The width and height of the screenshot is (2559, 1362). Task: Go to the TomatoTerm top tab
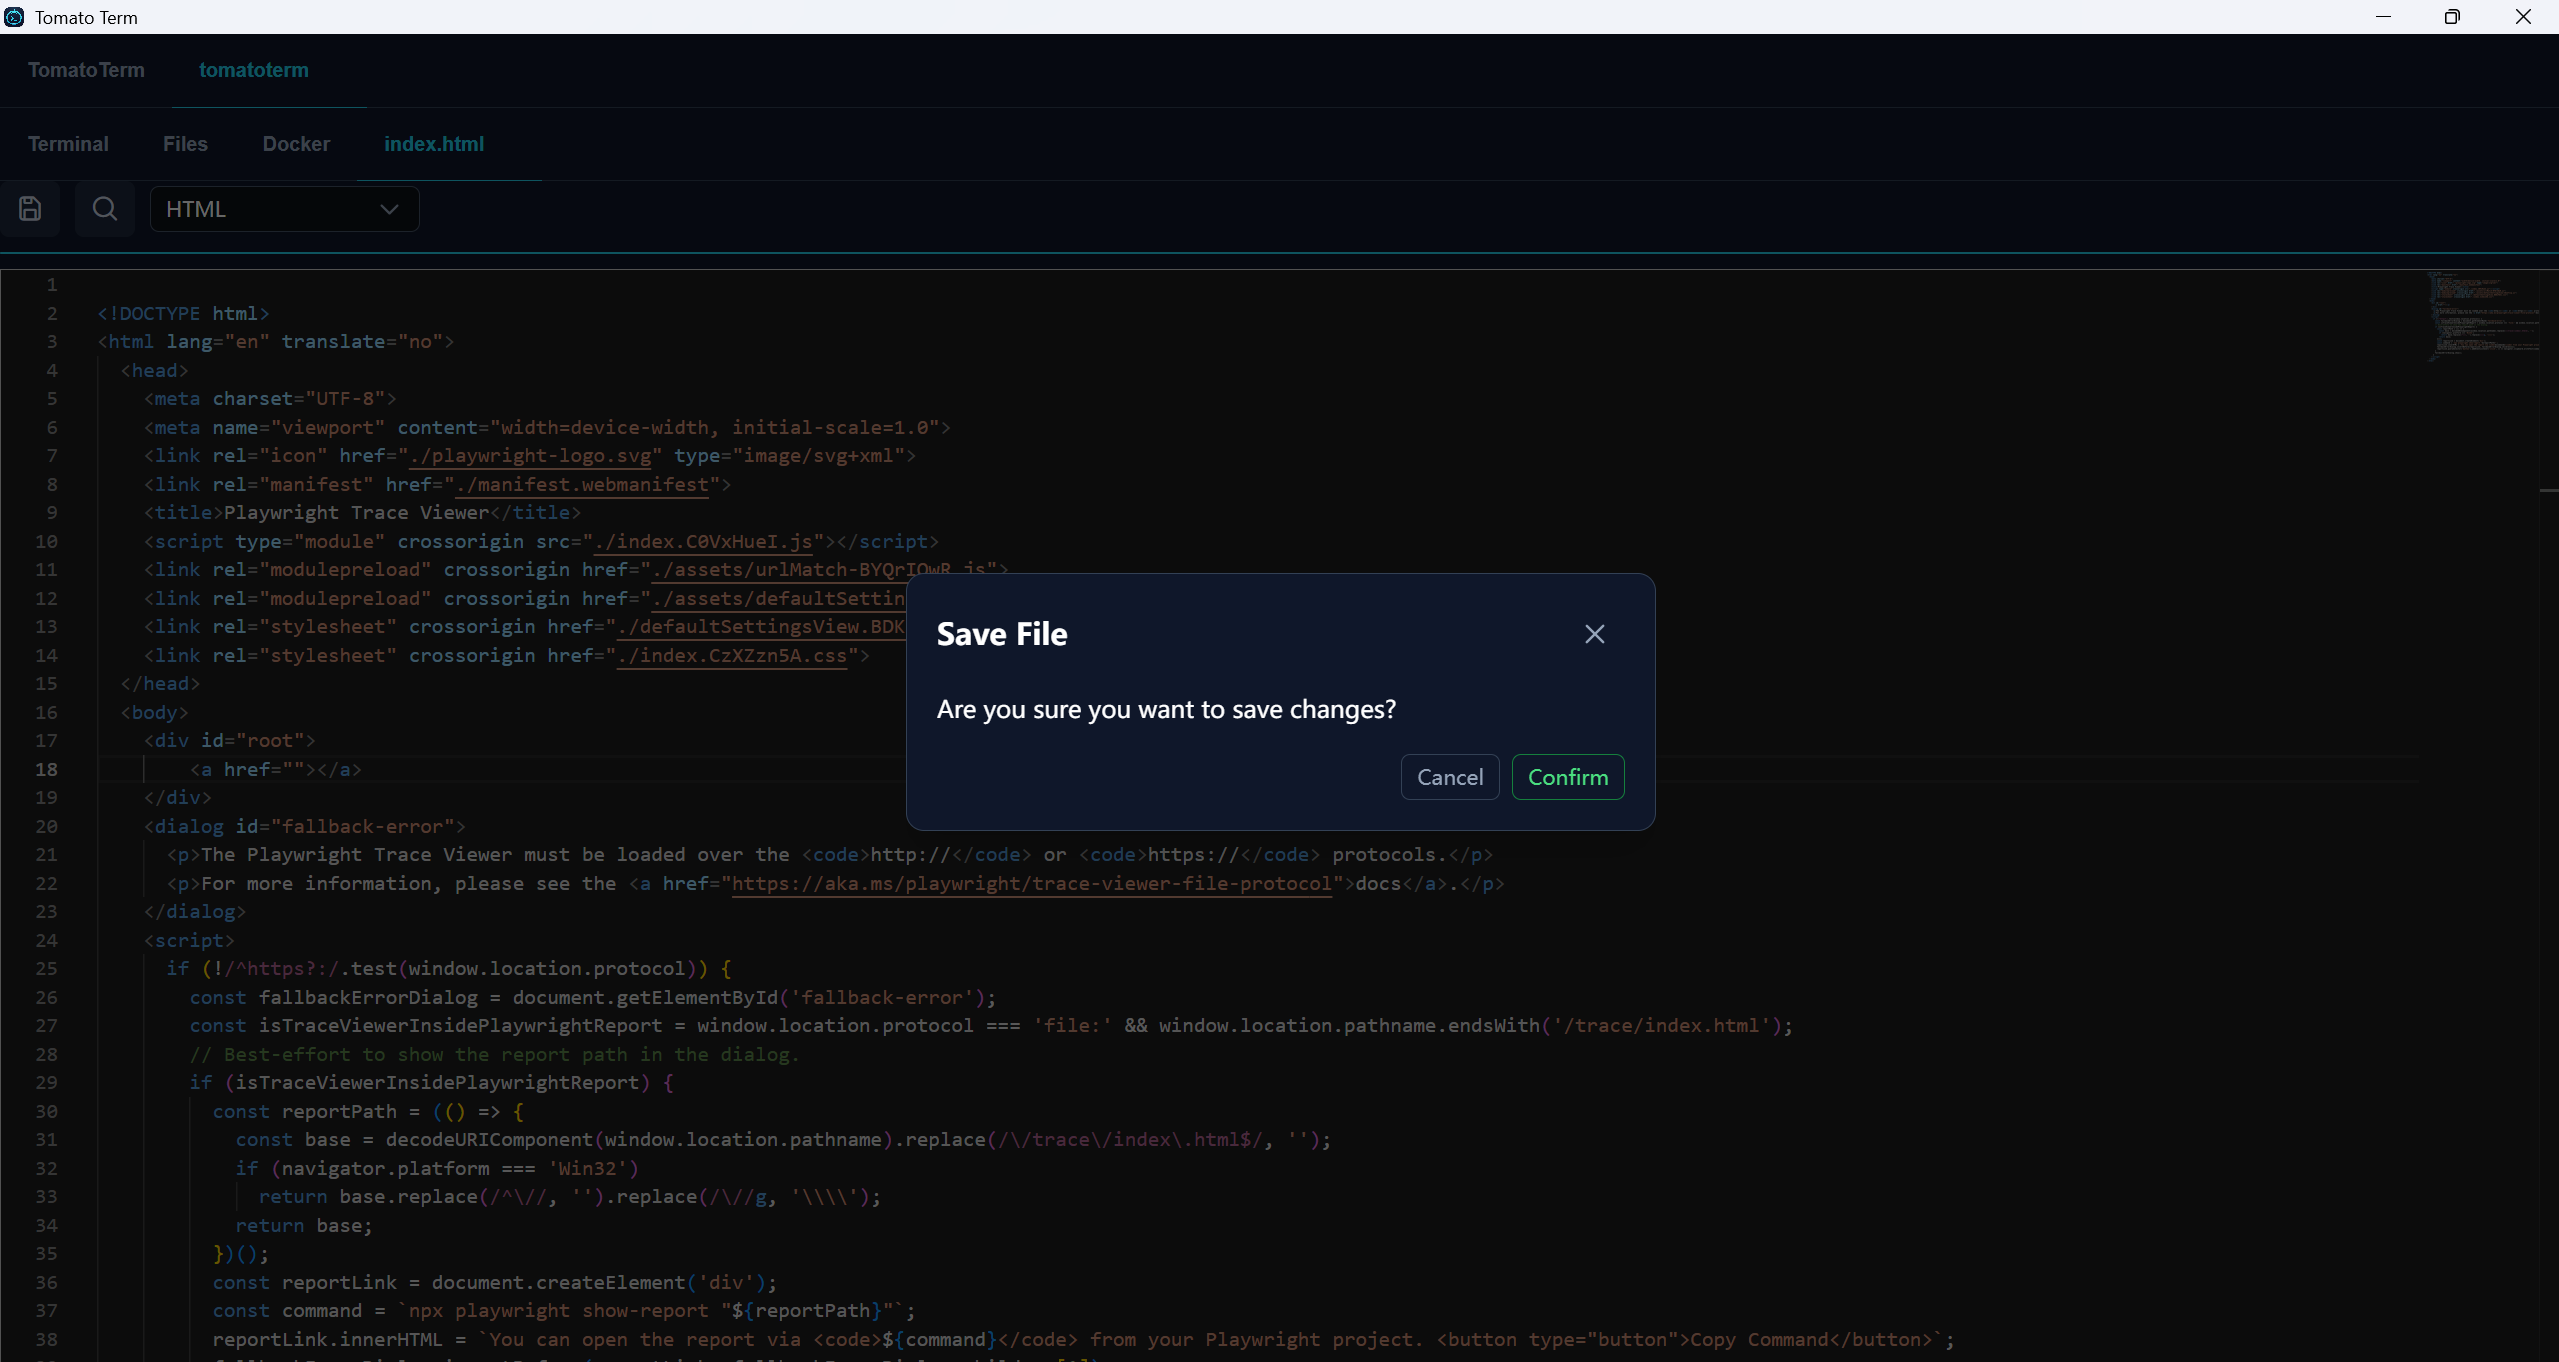86,70
